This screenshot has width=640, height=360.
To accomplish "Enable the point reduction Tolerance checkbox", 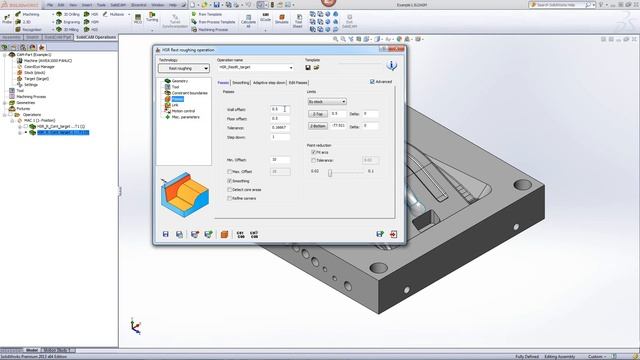I will point(313,160).
